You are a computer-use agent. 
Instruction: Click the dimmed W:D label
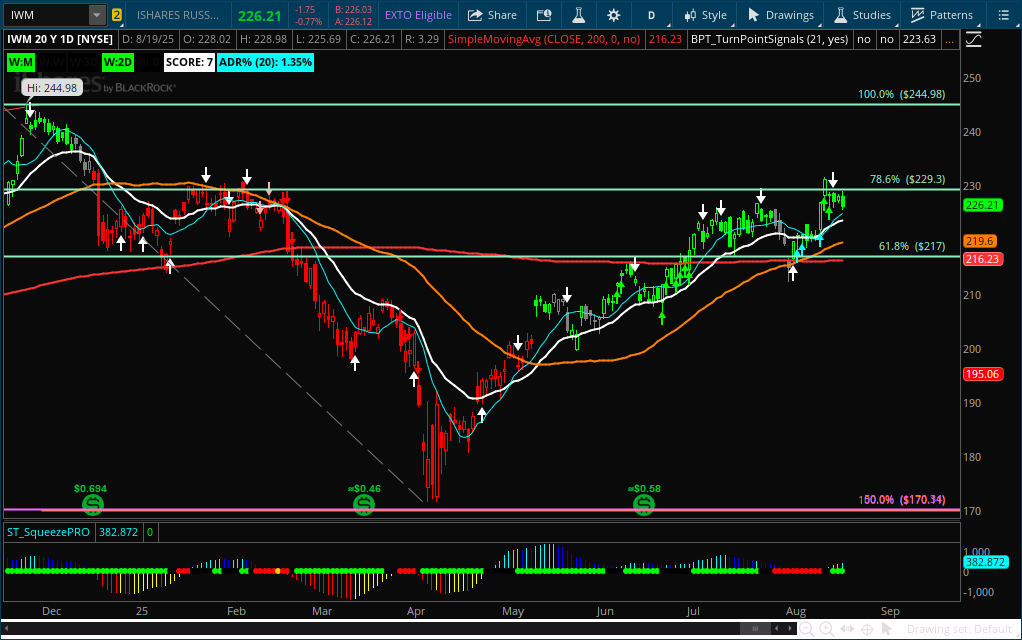pos(149,63)
